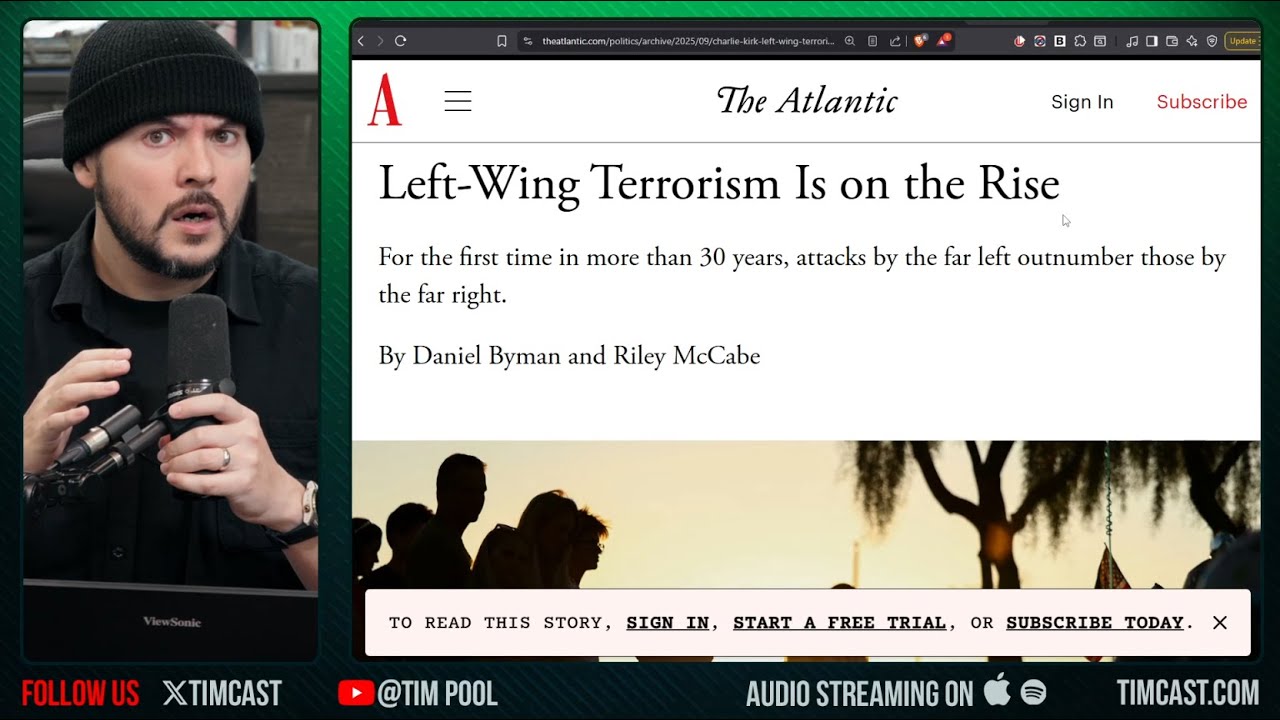Go back using the browser back arrow
Image resolution: width=1280 pixels, height=720 pixels.
[361, 41]
